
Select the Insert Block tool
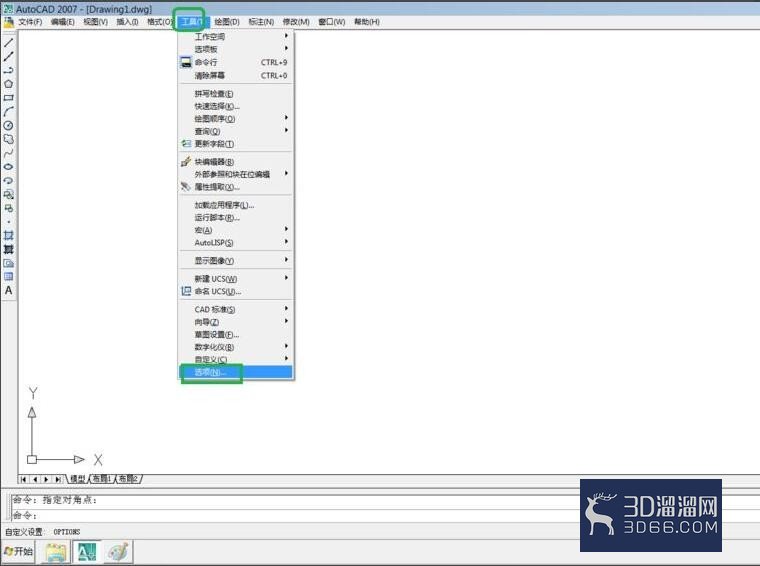point(8,194)
